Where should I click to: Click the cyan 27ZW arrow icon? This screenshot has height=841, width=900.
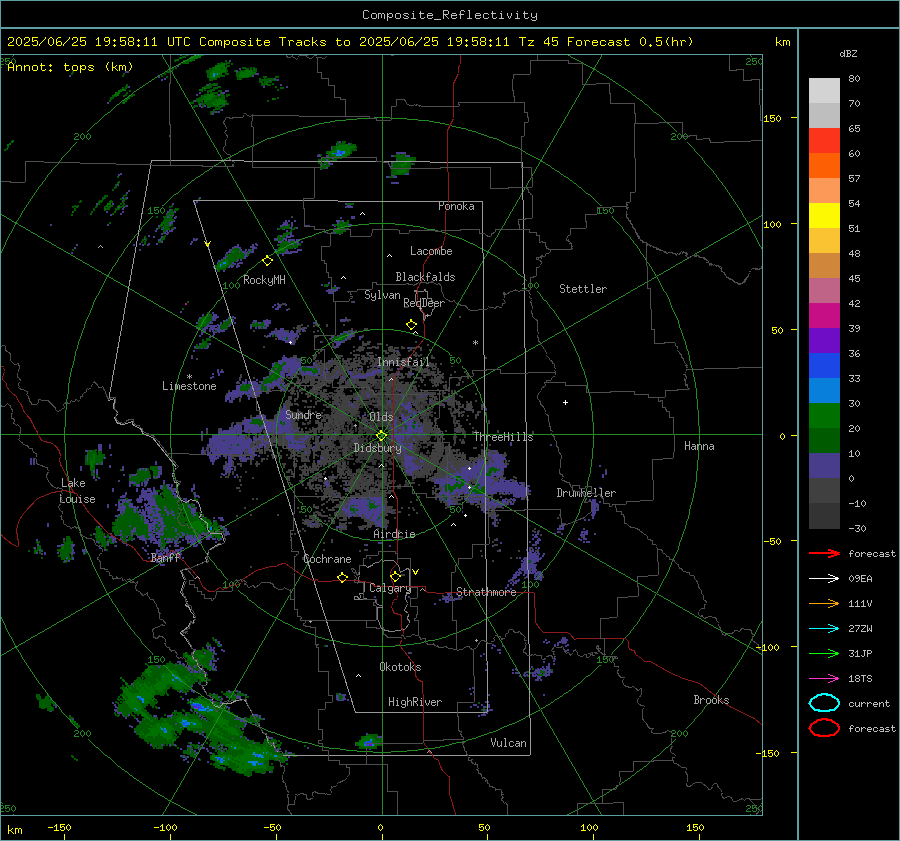point(824,629)
